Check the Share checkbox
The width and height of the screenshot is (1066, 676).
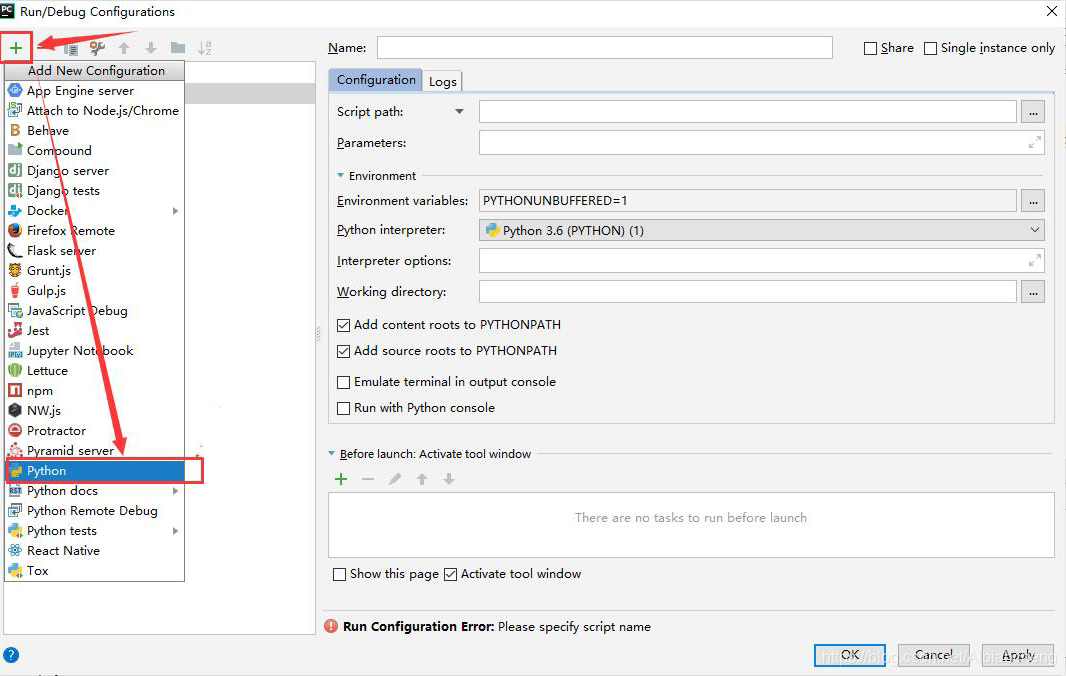(x=871, y=47)
